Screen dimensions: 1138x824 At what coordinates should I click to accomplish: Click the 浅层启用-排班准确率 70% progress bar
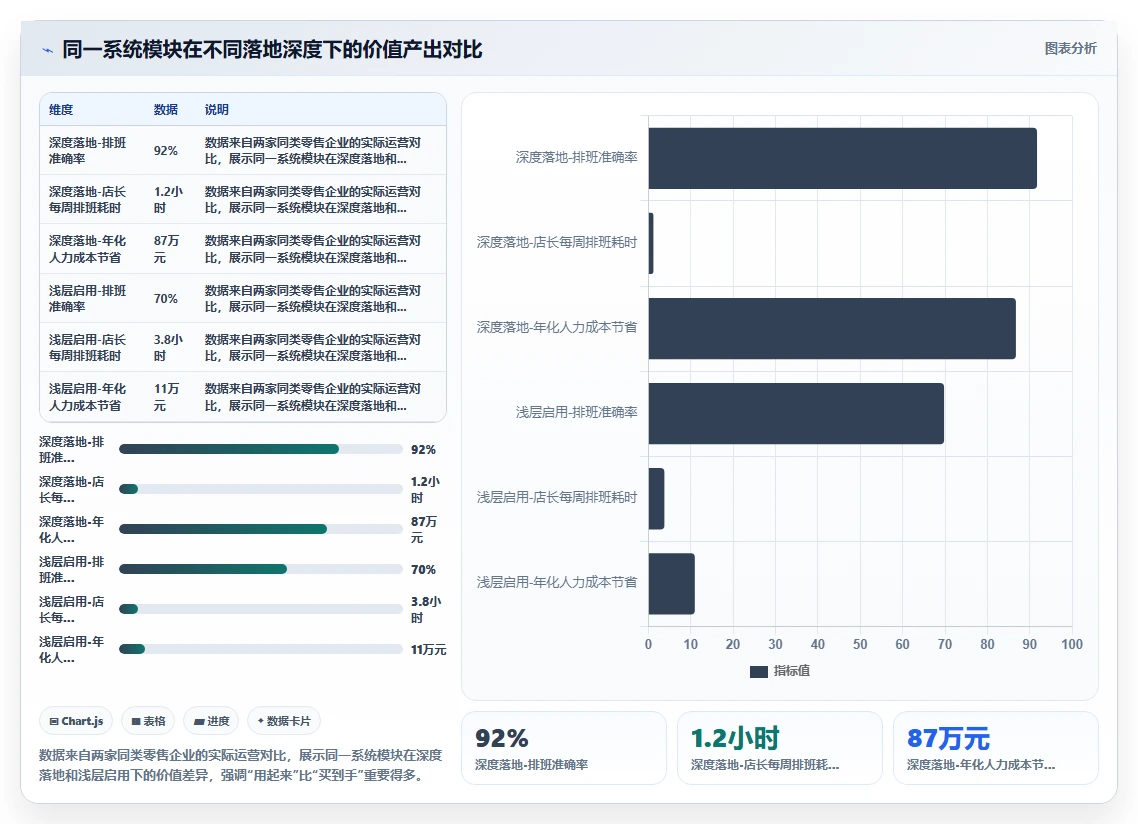(x=261, y=569)
